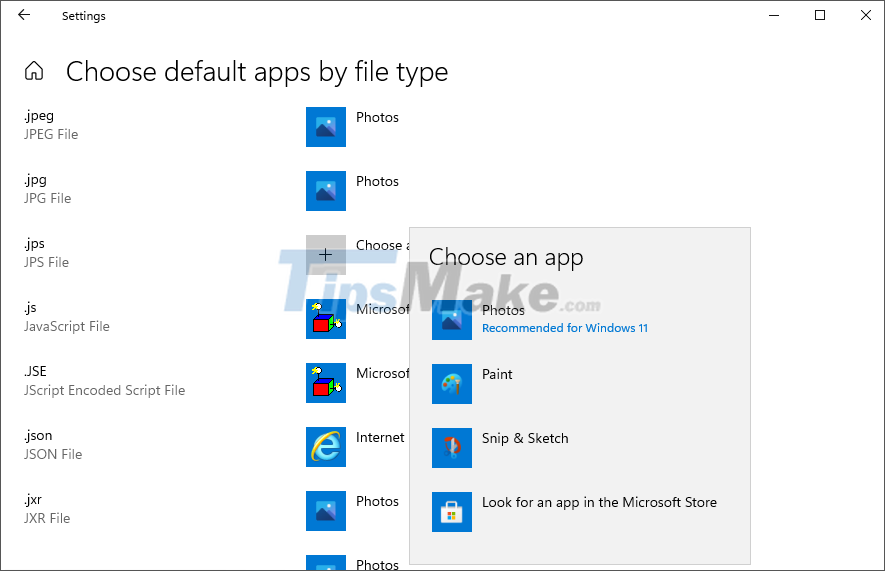Click the Photos label for .jpg
885x571 pixels.
(377, 181)
